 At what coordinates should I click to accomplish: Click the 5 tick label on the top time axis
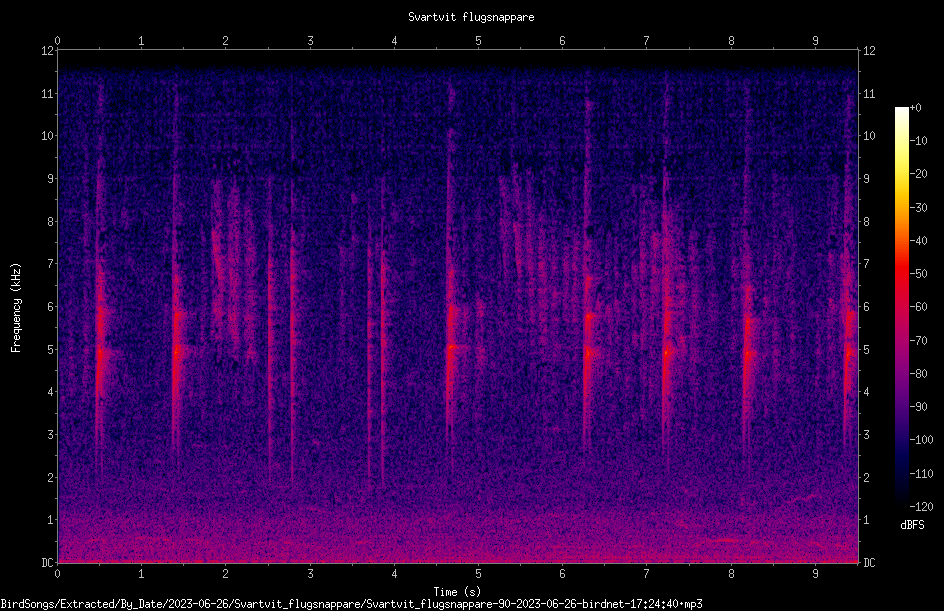tap(479, 40)
